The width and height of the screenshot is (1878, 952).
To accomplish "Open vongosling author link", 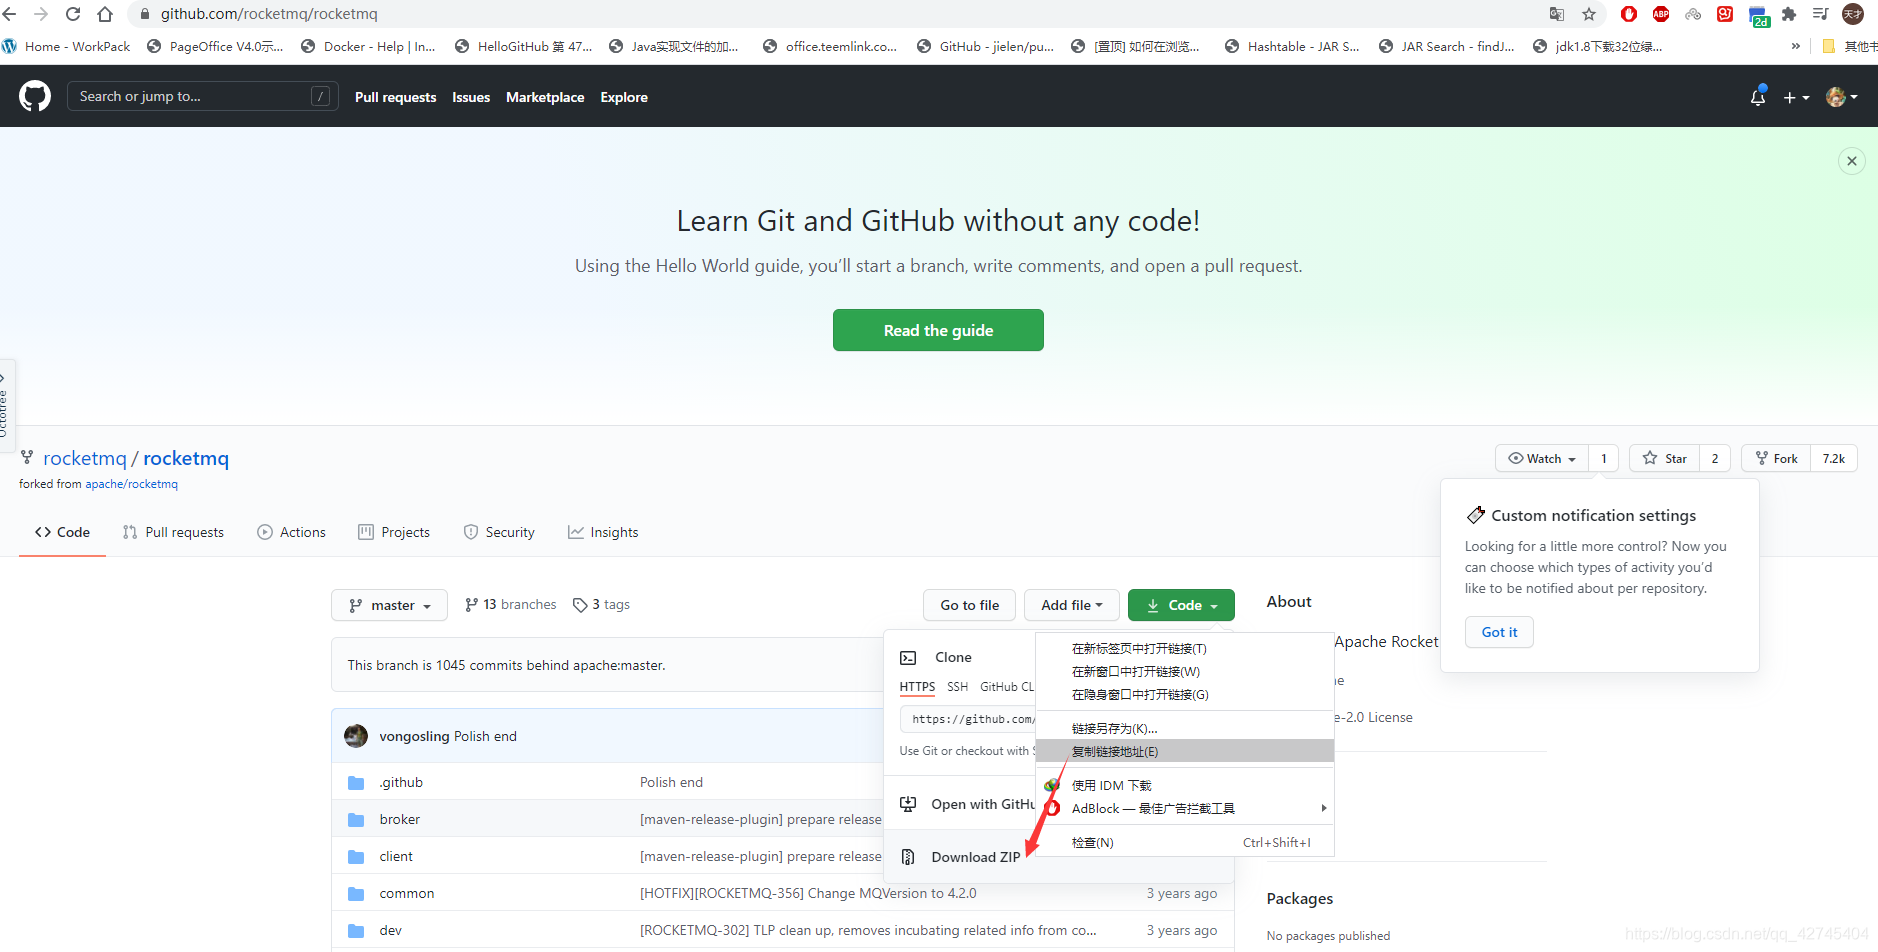I will 414,736.
